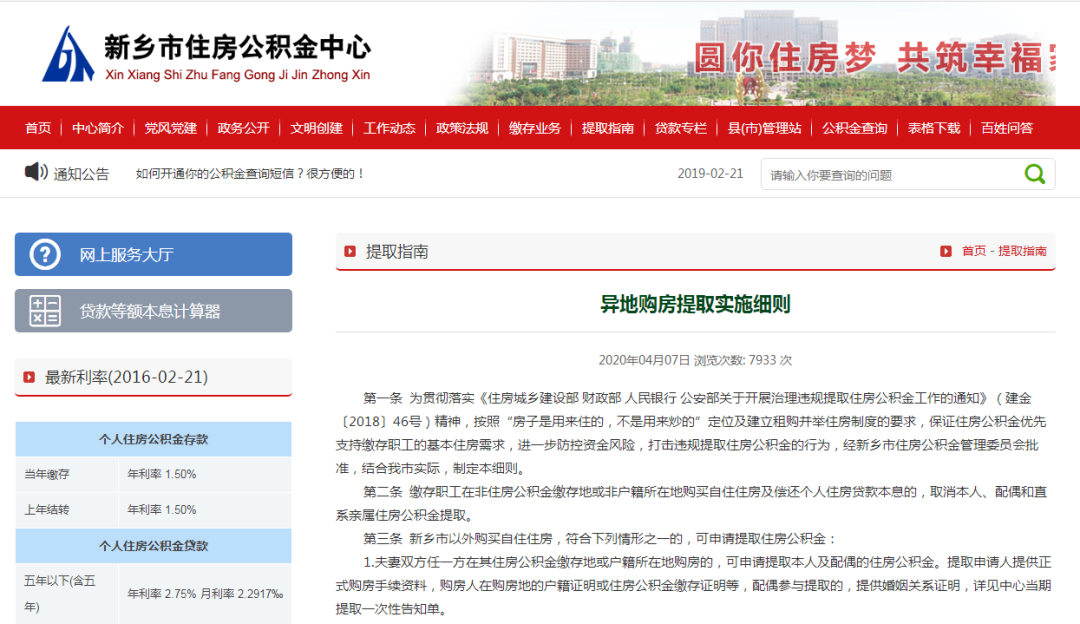Select 表格下载 in the navigation bar
This screenshot has height=624, width=1080.
(x=934, y=128)
